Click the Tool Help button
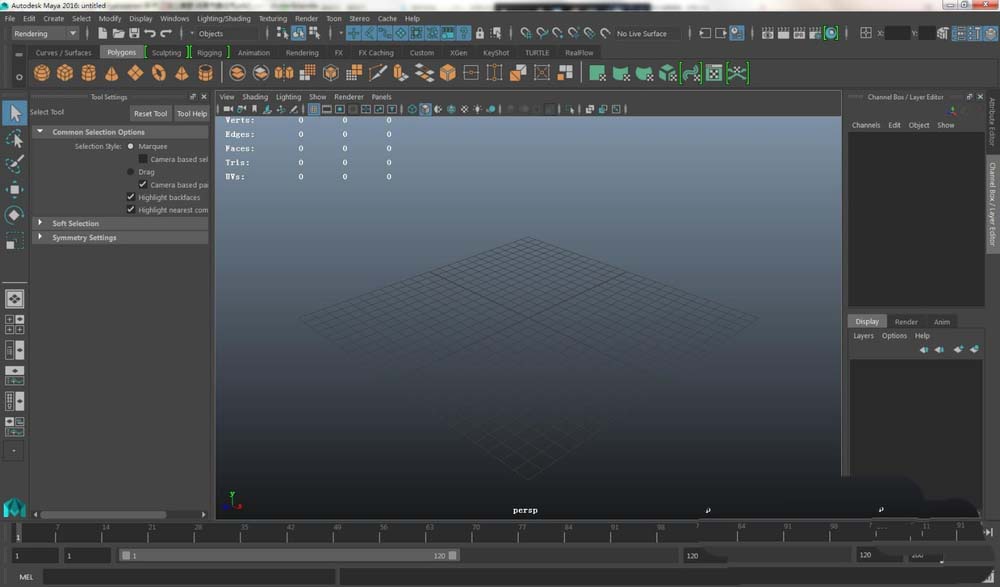 click(x=191, y=113)
